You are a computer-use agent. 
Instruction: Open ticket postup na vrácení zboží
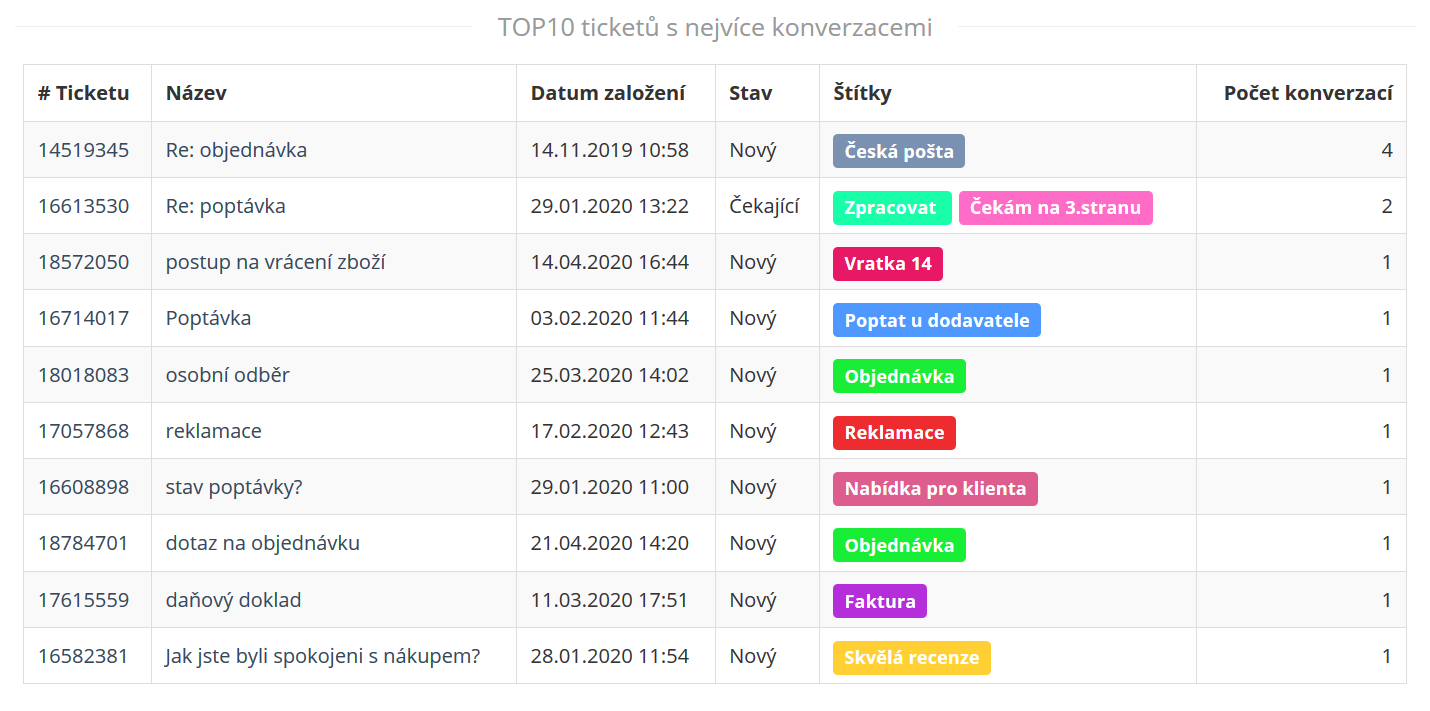(276, 262)
